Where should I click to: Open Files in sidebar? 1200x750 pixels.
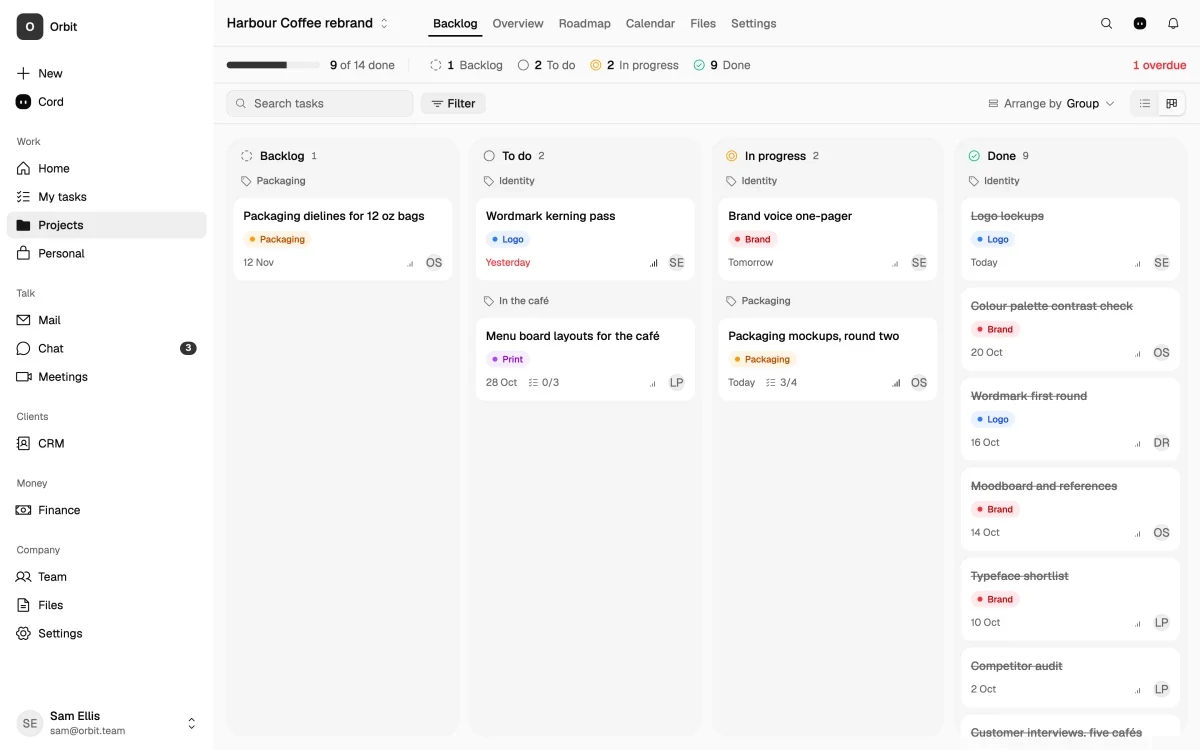(106, 605)
